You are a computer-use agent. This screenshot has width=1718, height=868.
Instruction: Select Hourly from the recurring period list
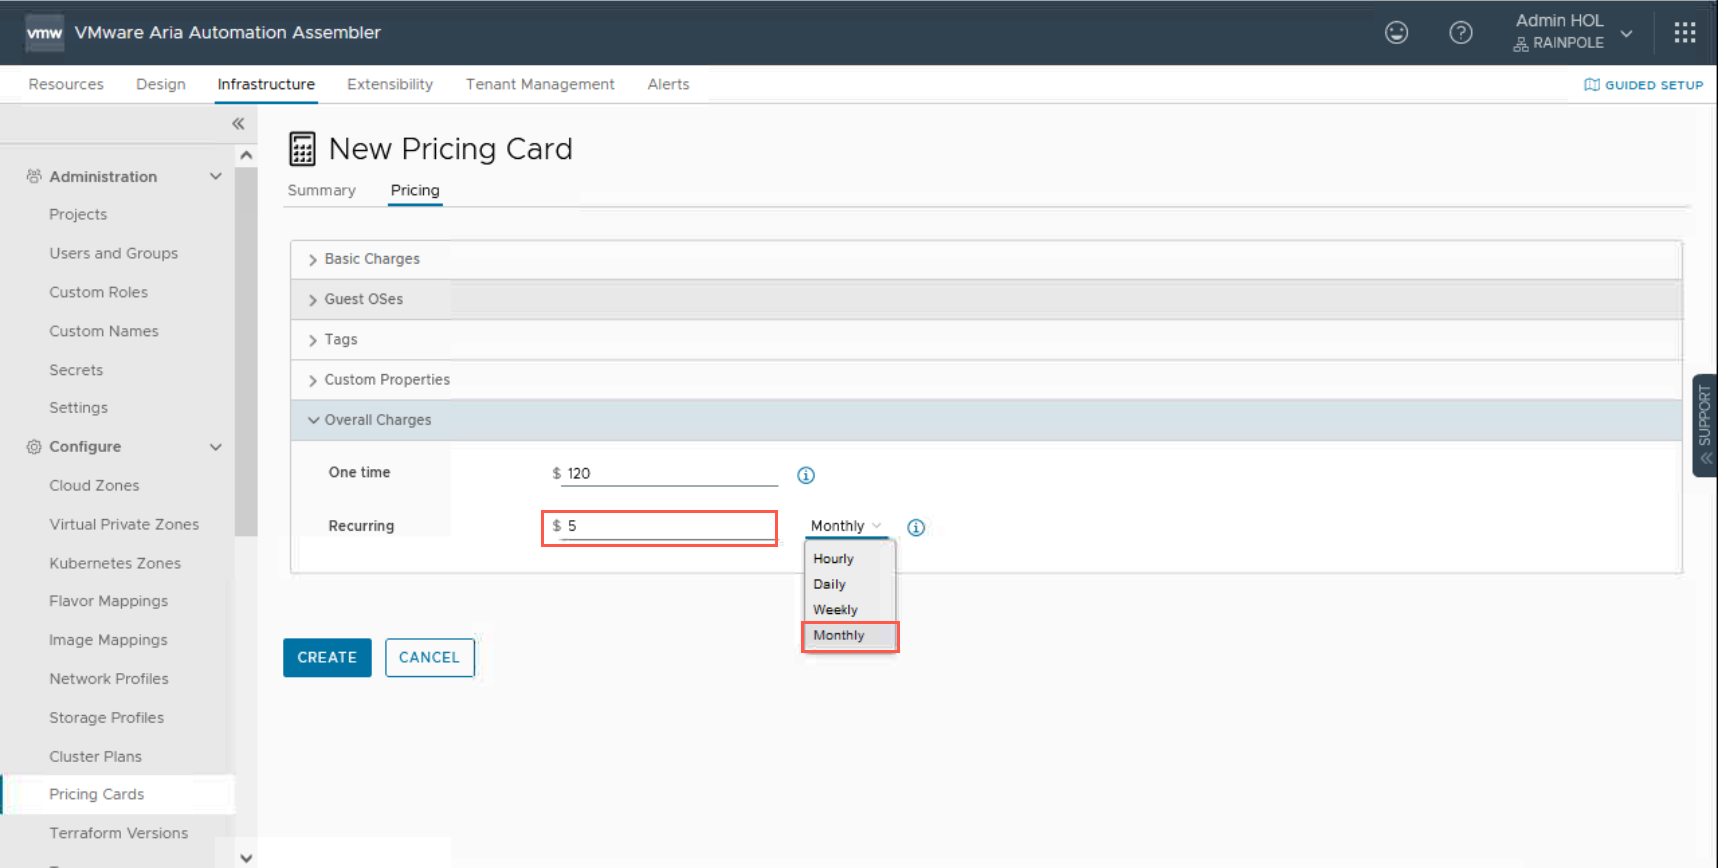pos(834,559)
